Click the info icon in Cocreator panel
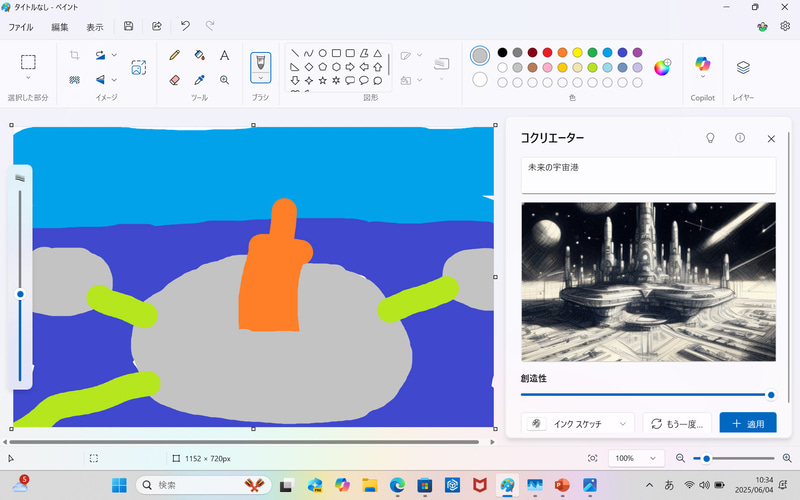 (x=740, y=138)
